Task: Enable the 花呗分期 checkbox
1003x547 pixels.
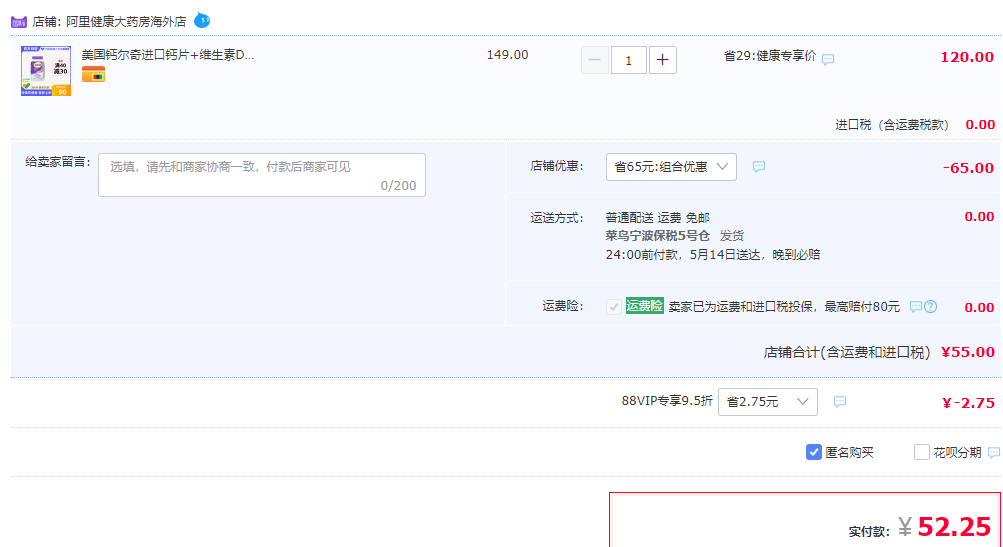Action: [922, 452]
